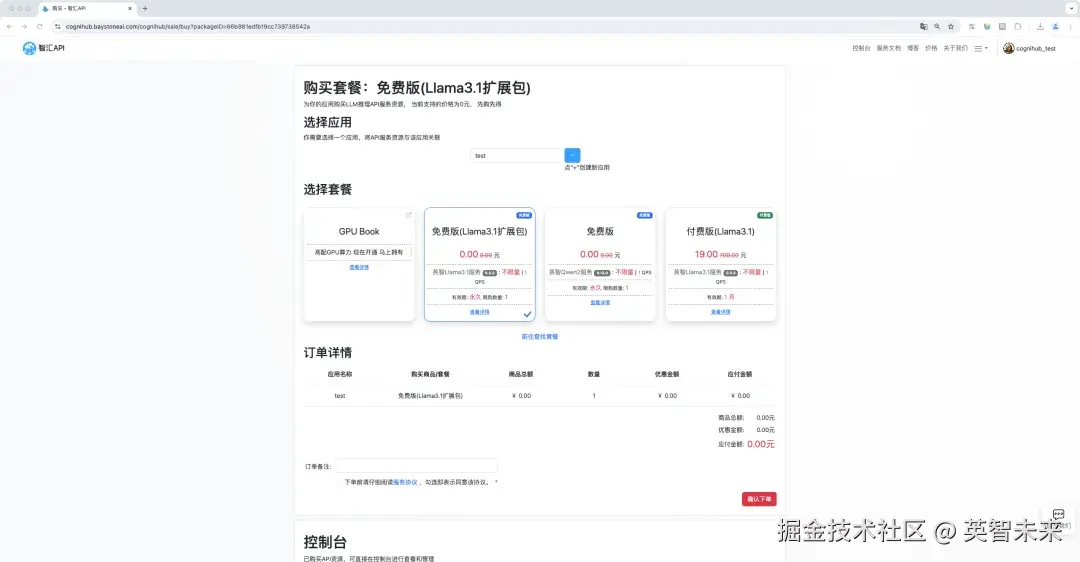The width and height of the screenshot is (1080, 562).
Task: Close the 购买 - 智汇API browser tab
Action: pyautogui.click(x=129, y=8)
